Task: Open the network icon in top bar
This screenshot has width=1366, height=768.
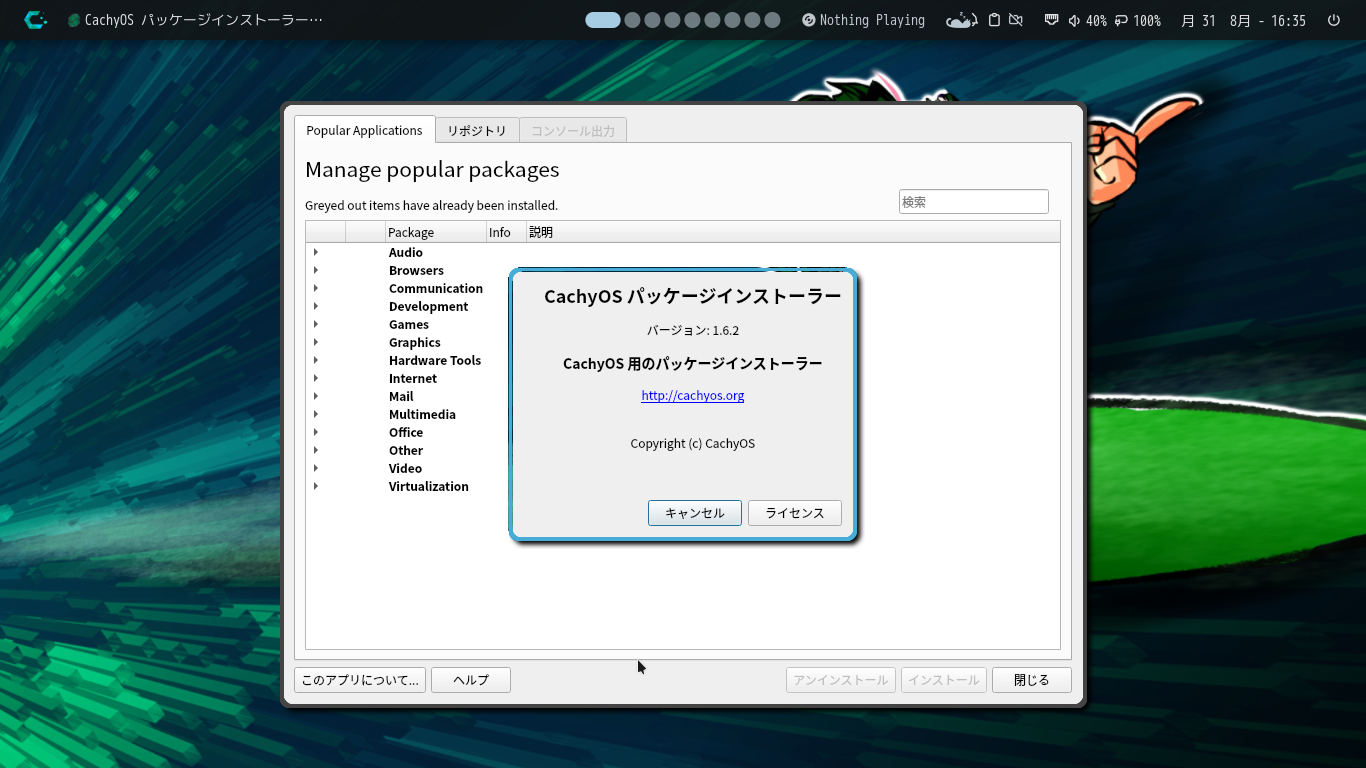Action: pos(1051,20)
